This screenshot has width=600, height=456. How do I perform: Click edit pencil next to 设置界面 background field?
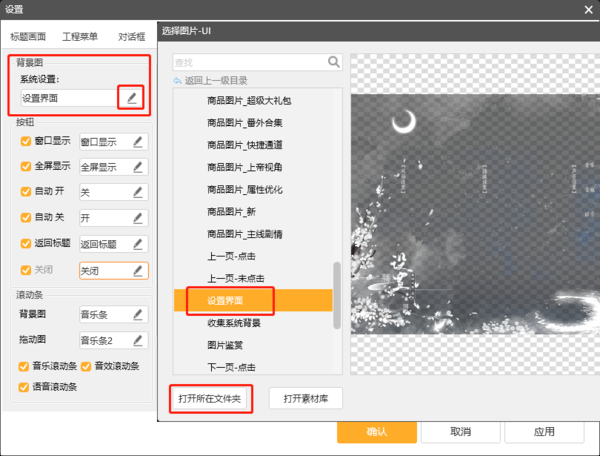tap(131, 98)
